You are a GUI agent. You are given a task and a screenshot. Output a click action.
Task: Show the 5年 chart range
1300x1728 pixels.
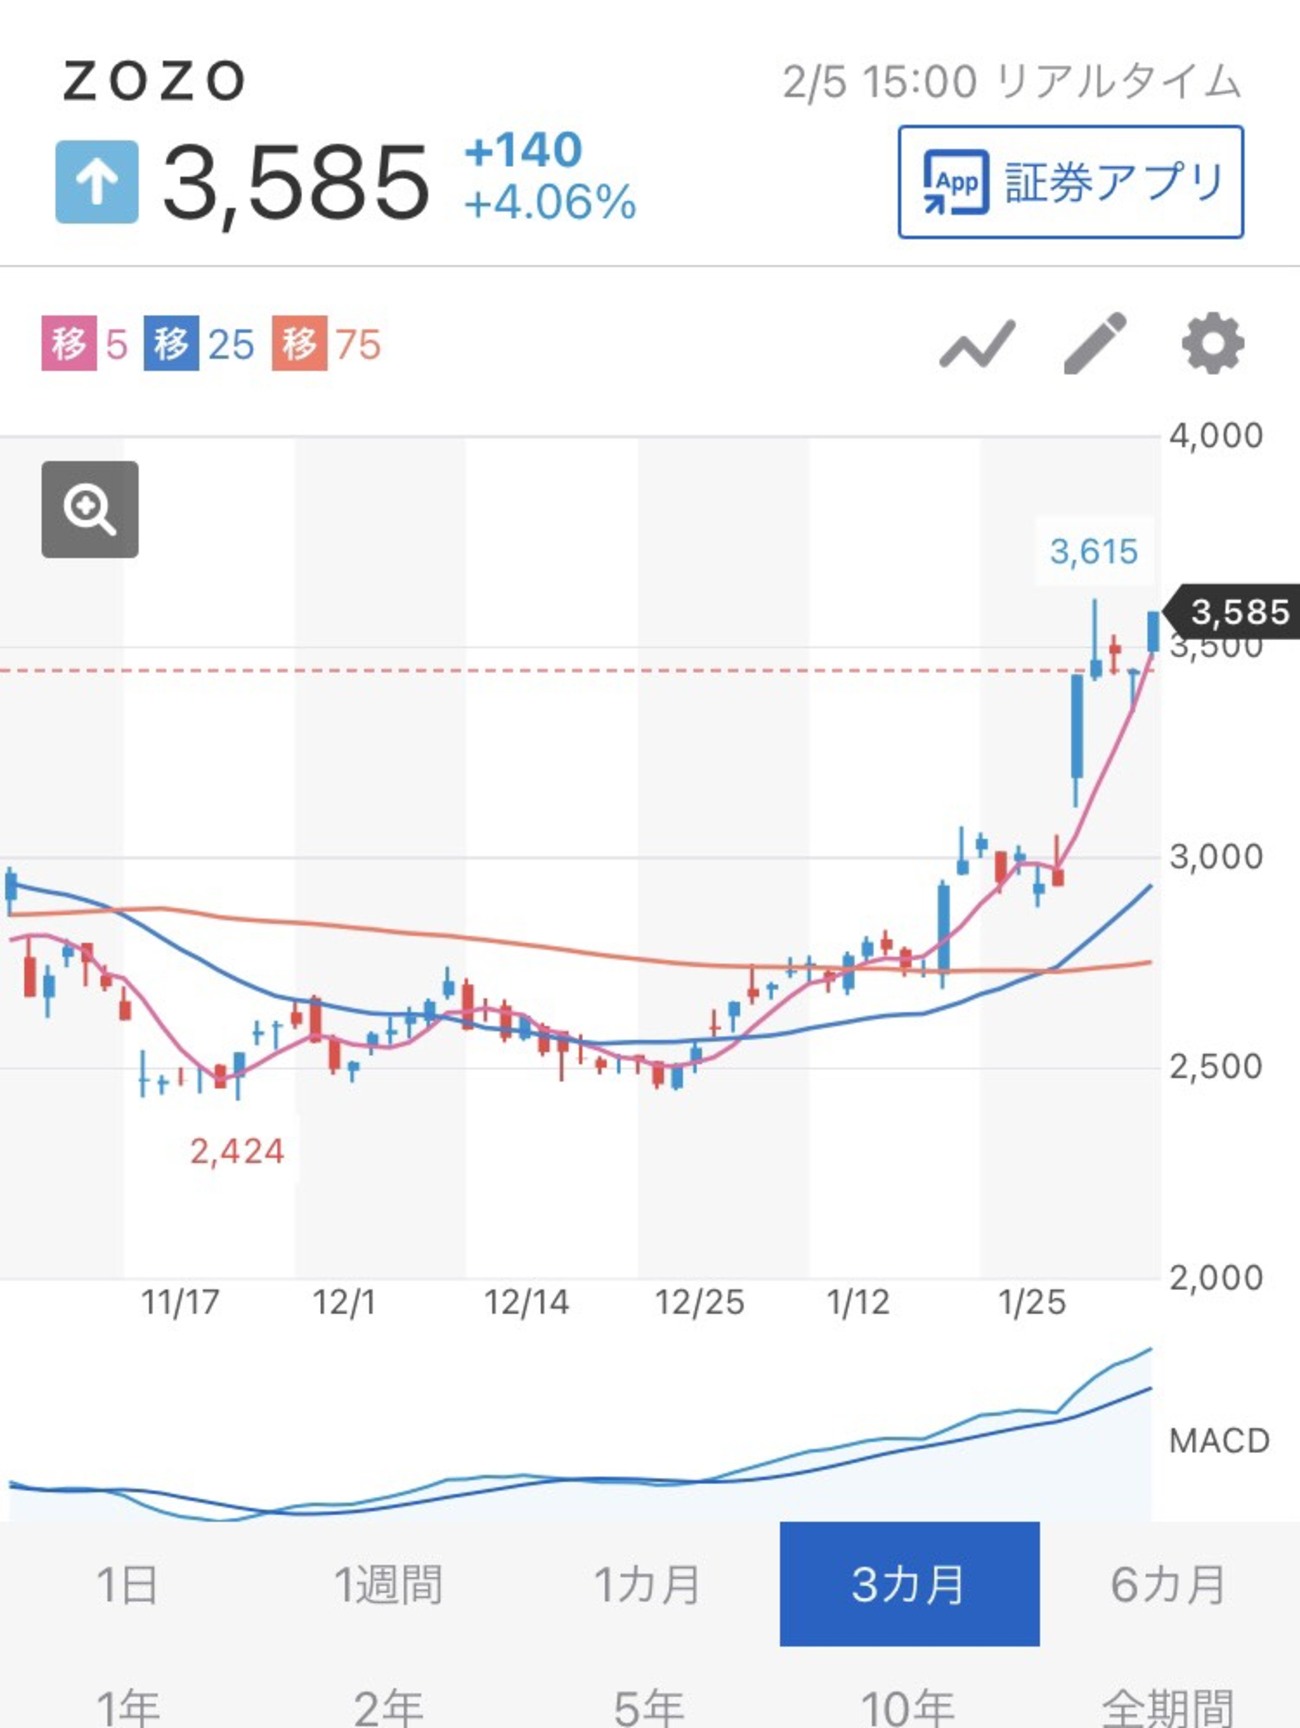[648, 1705]
